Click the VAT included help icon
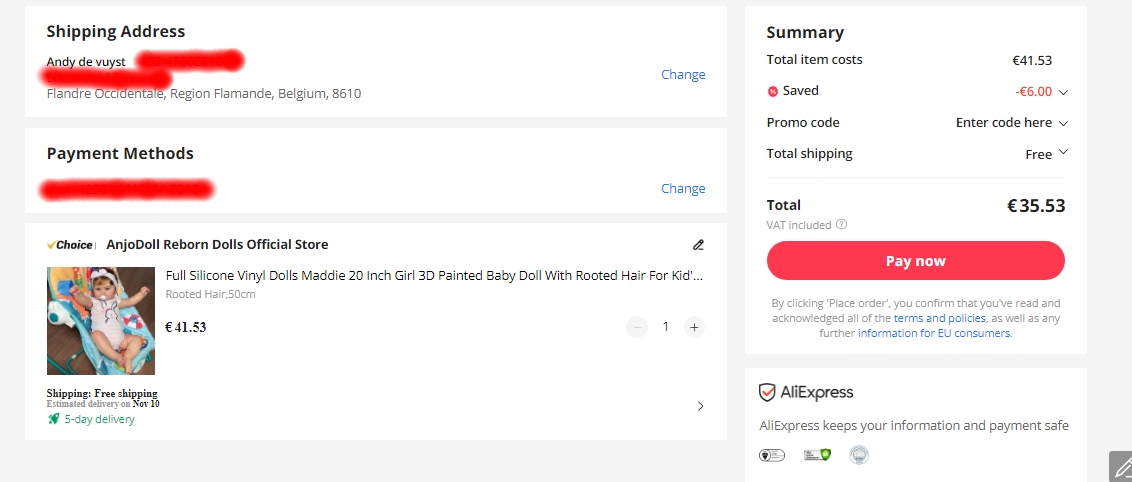 (841, 224)
